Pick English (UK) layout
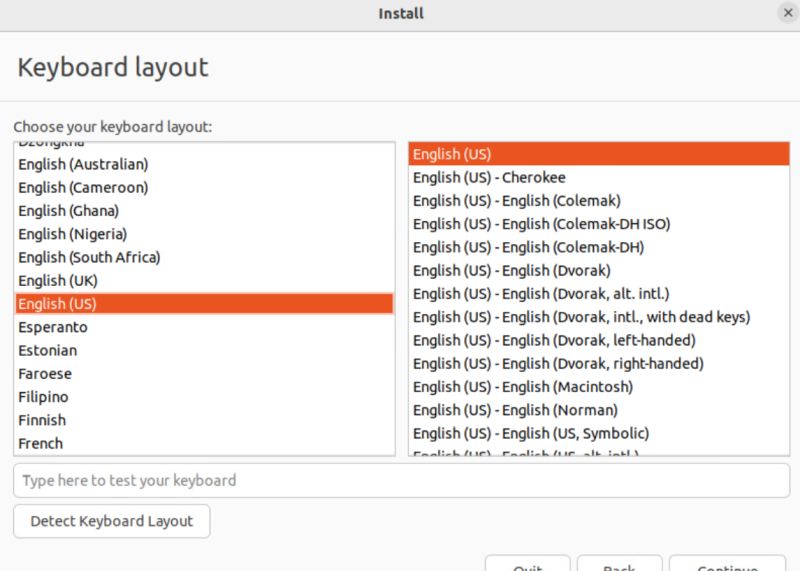Viewport: 800px width, 571px height. click(204, 281)
